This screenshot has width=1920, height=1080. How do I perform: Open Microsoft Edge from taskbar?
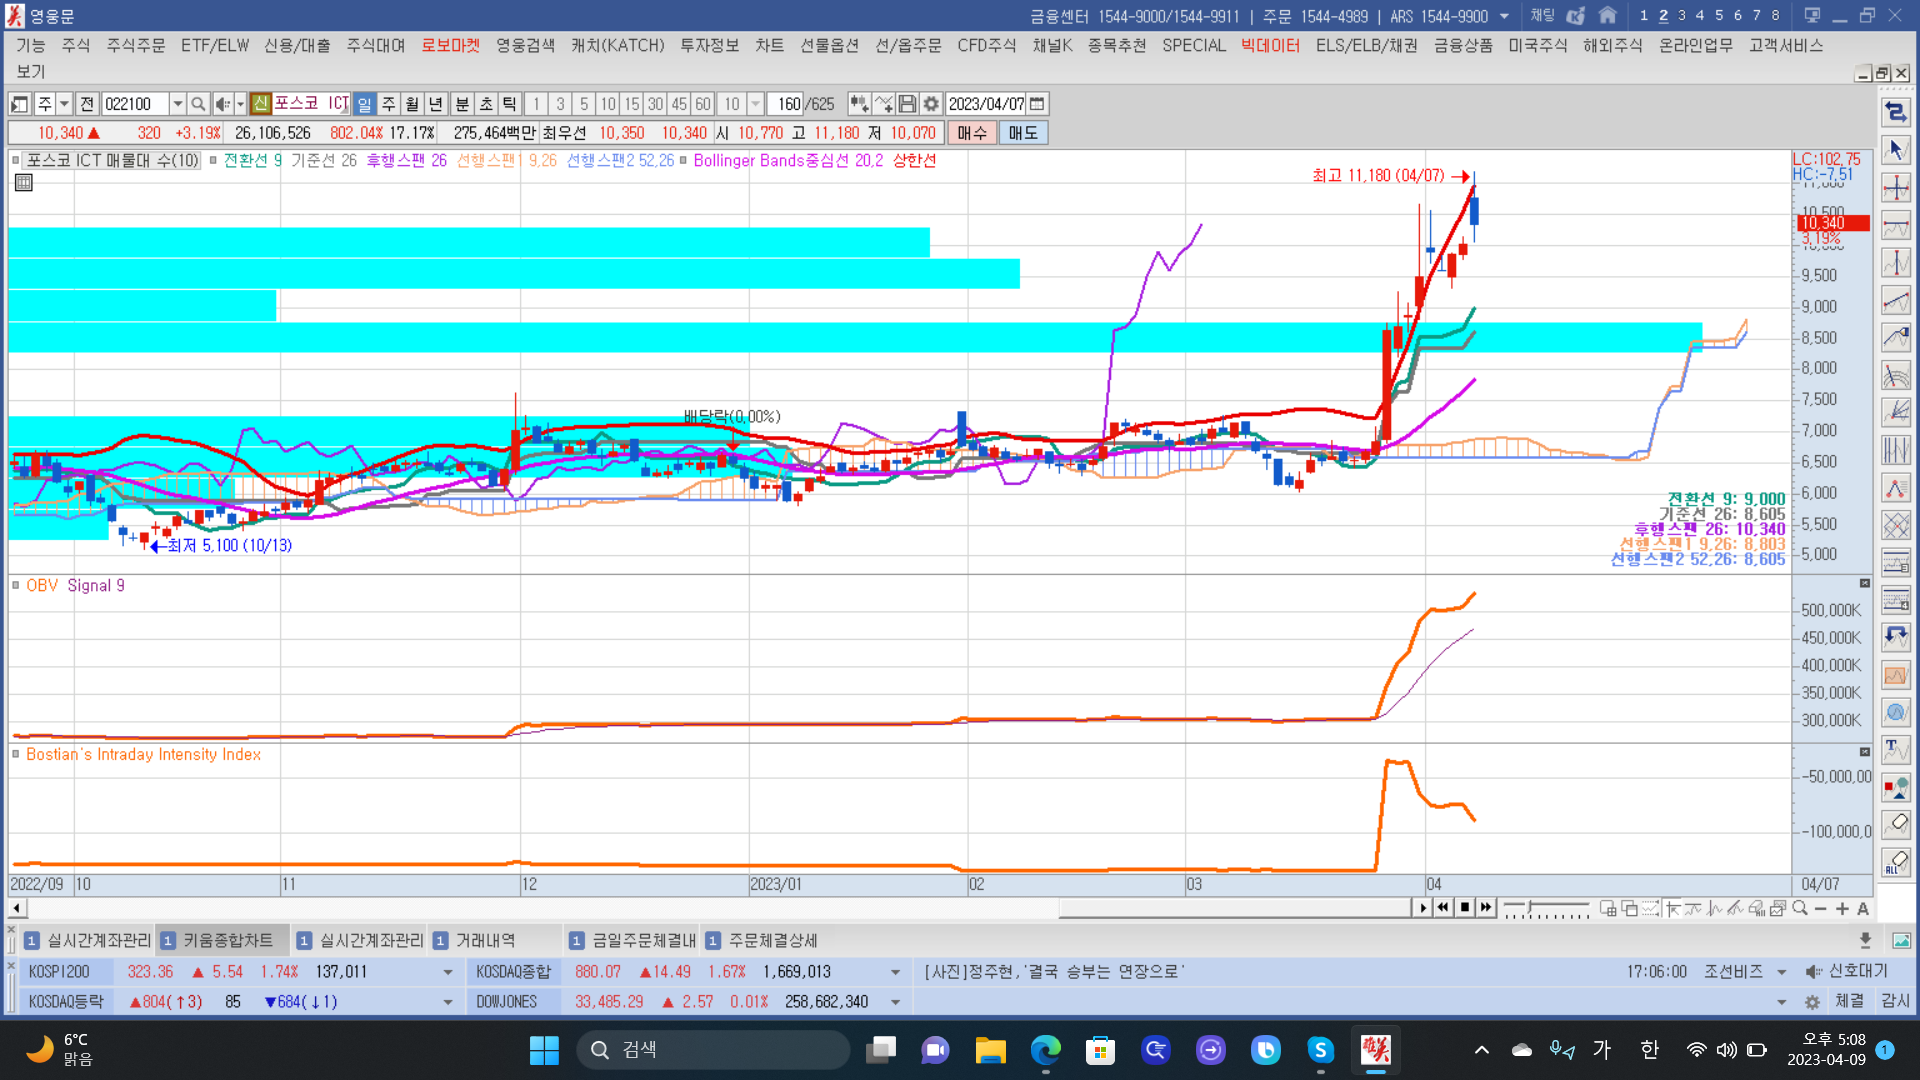pyautogui.click(x=1046, y=1050)
